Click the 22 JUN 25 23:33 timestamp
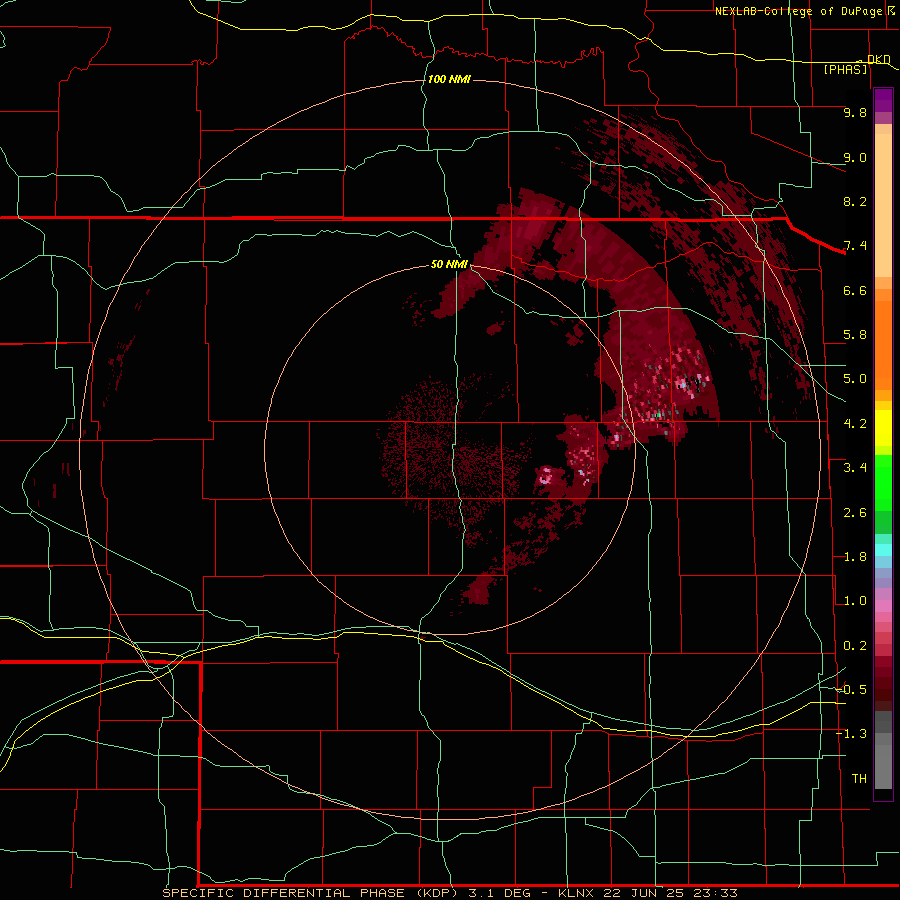Viewport: 900px width, 900px height. tap(669, 893)
